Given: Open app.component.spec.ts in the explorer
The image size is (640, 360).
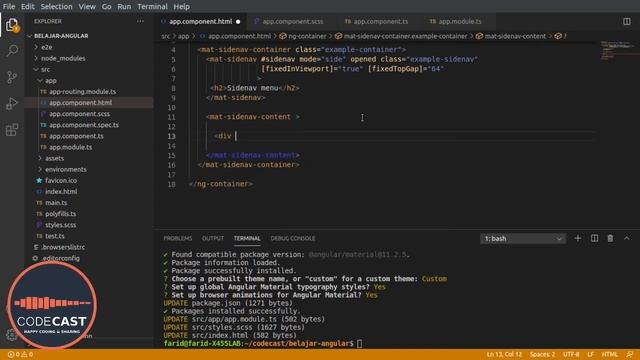Looking at the screenshot, I should (84, 125).
